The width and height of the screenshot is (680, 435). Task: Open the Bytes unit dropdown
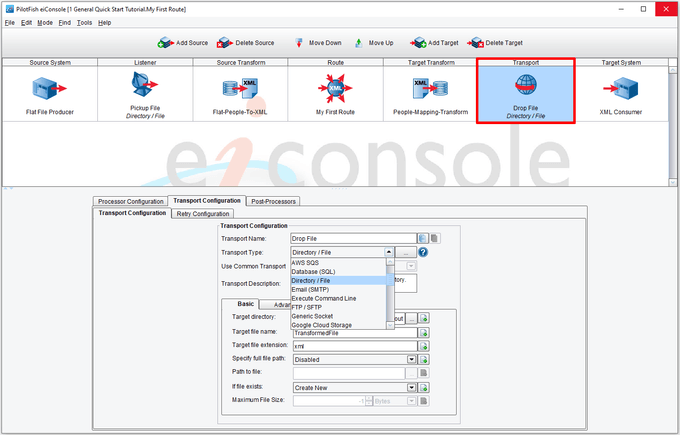pyautogui.click(x=411, y=401)
